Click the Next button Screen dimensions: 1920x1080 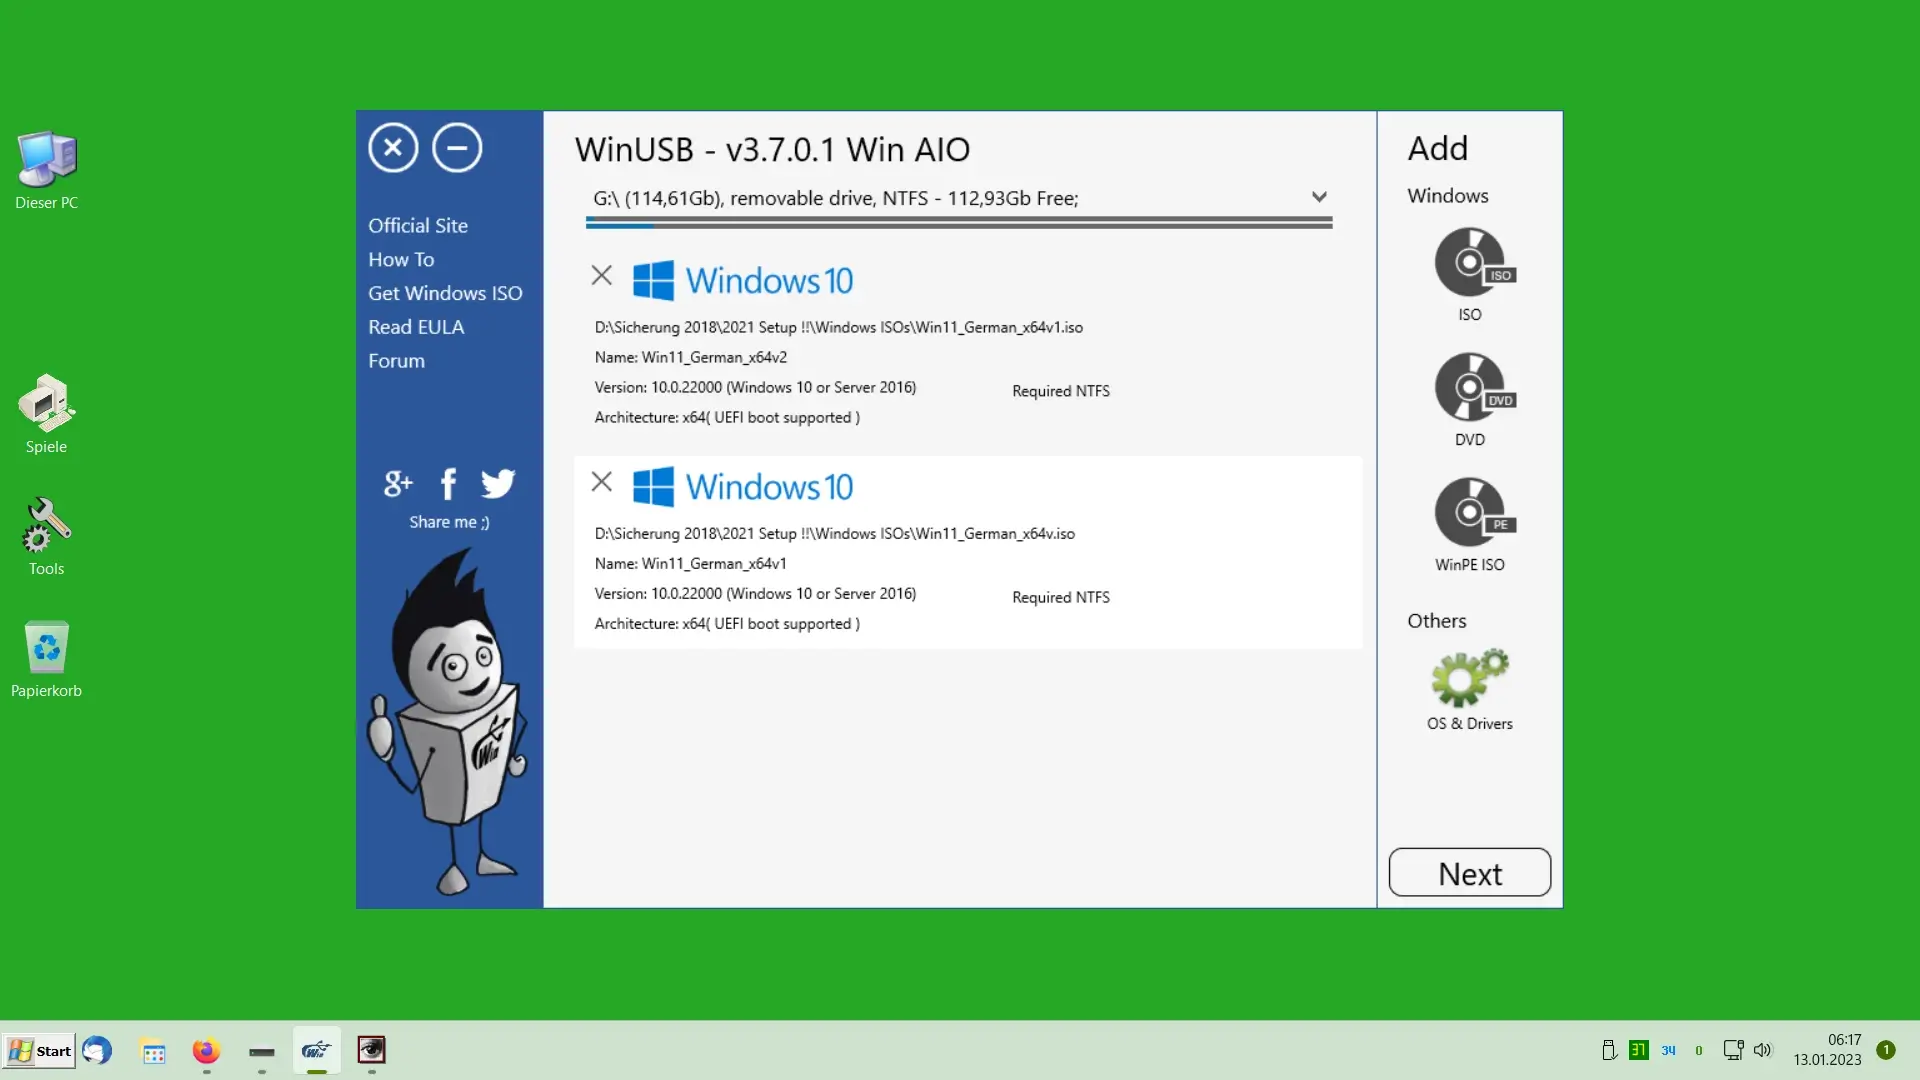[x=1470, y=873]
